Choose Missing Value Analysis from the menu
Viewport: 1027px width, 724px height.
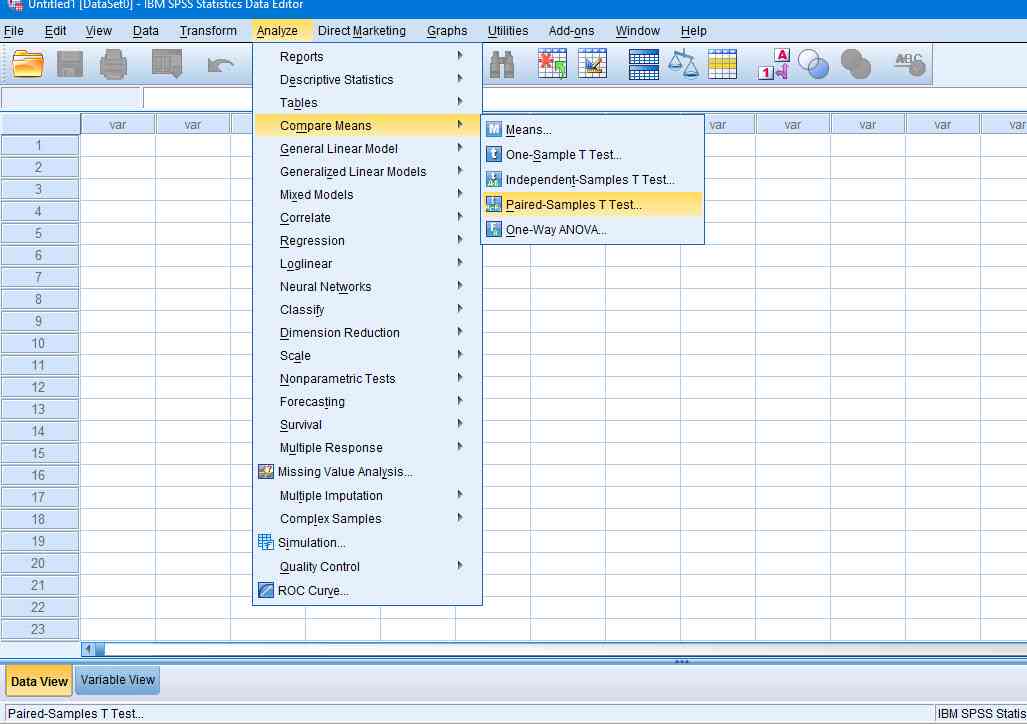pyautogui.click(x=367, y=472)
